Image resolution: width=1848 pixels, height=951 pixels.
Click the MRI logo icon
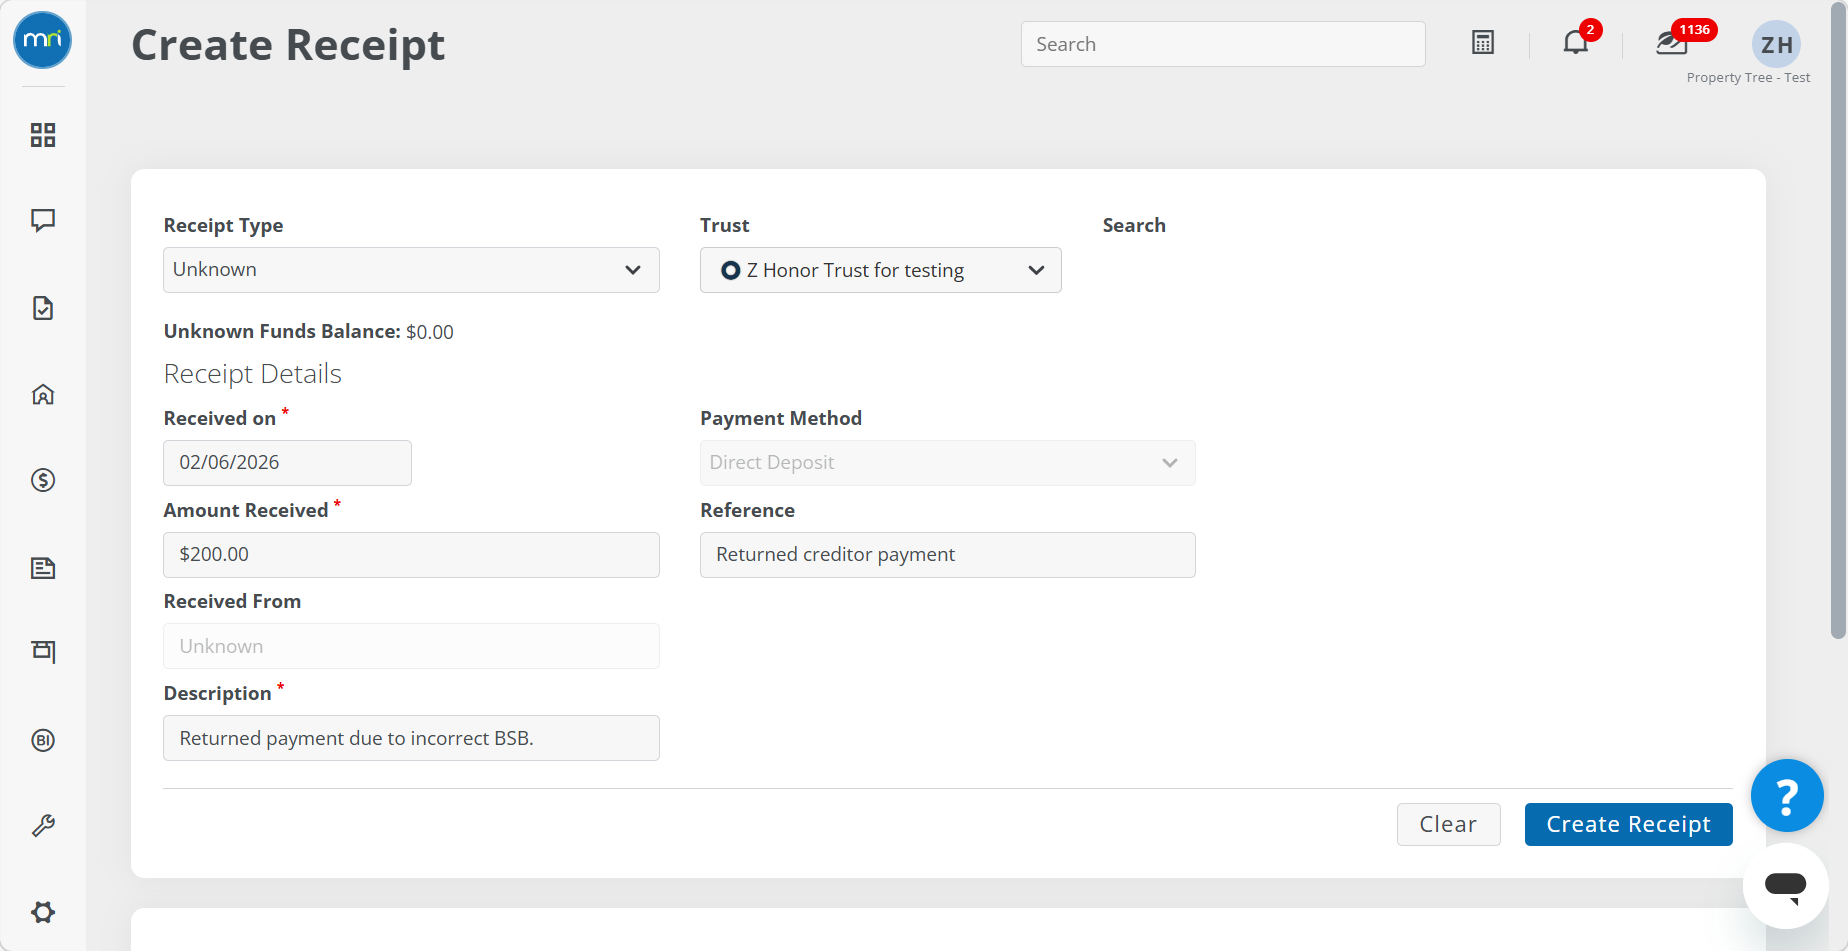click(42, 40)
